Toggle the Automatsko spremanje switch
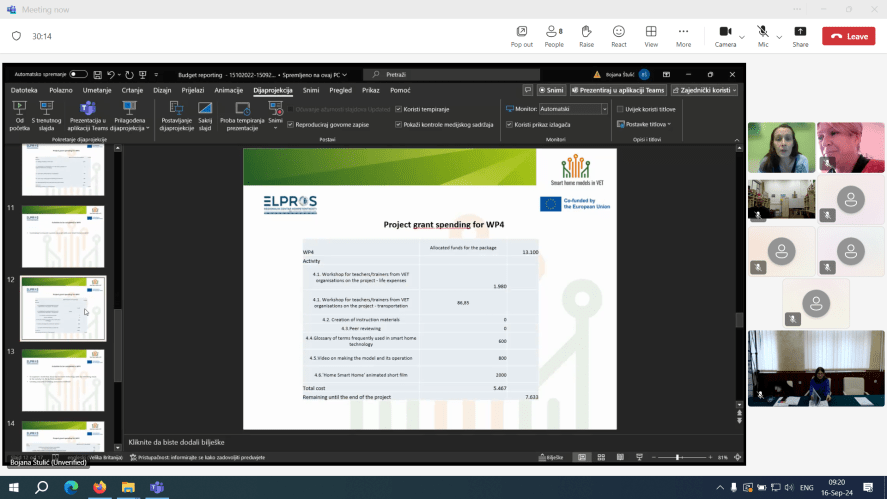 [78, 74]
